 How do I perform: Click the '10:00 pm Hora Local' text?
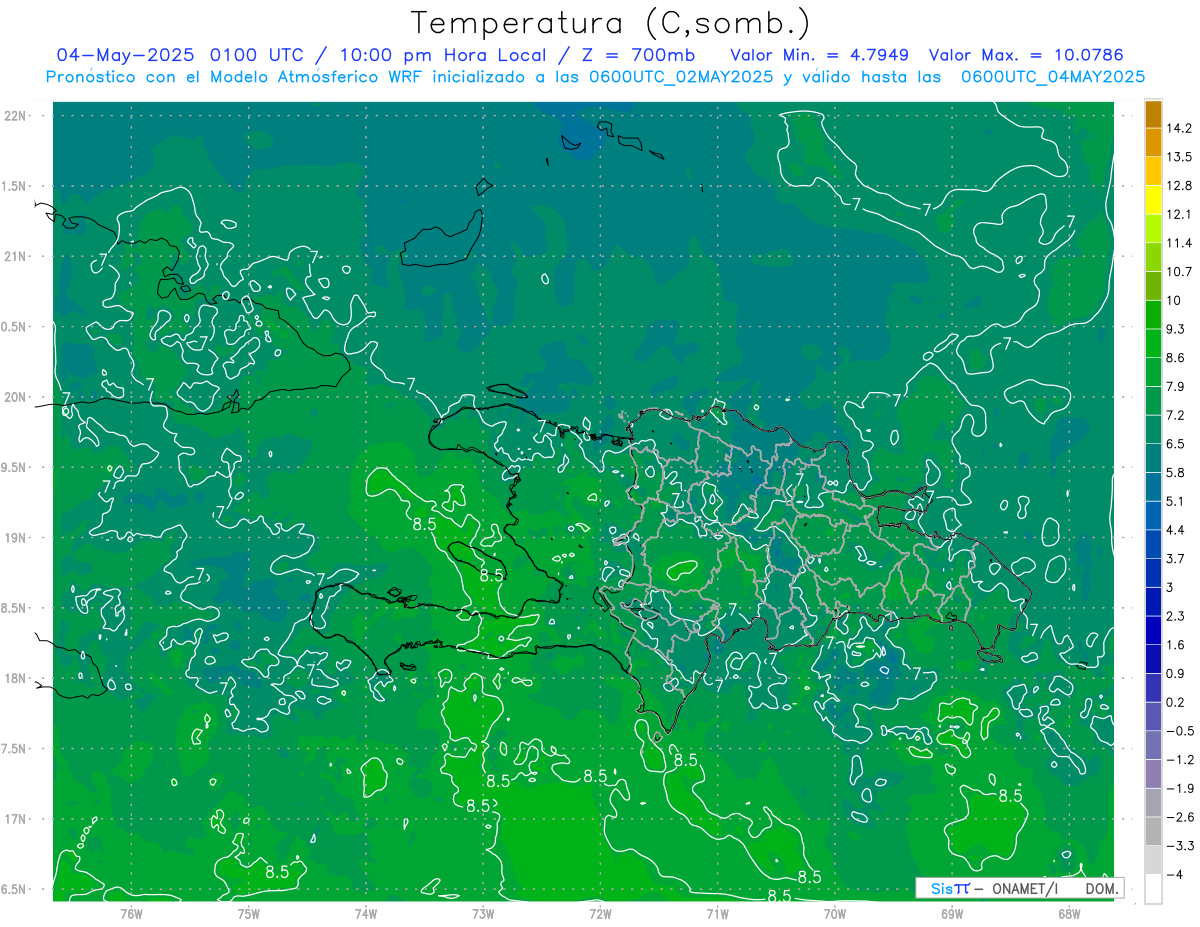click(445, 54)
